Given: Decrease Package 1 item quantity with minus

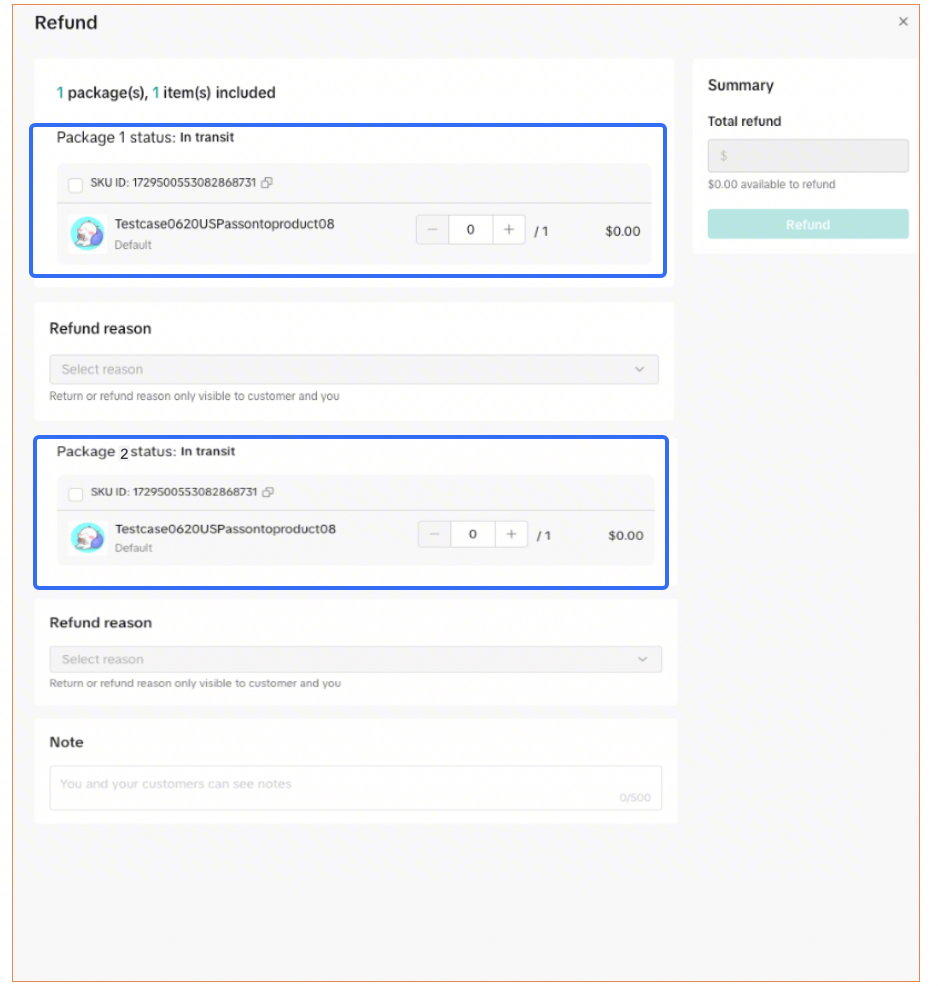Looking at the screenshot, I should pos(433,230).
